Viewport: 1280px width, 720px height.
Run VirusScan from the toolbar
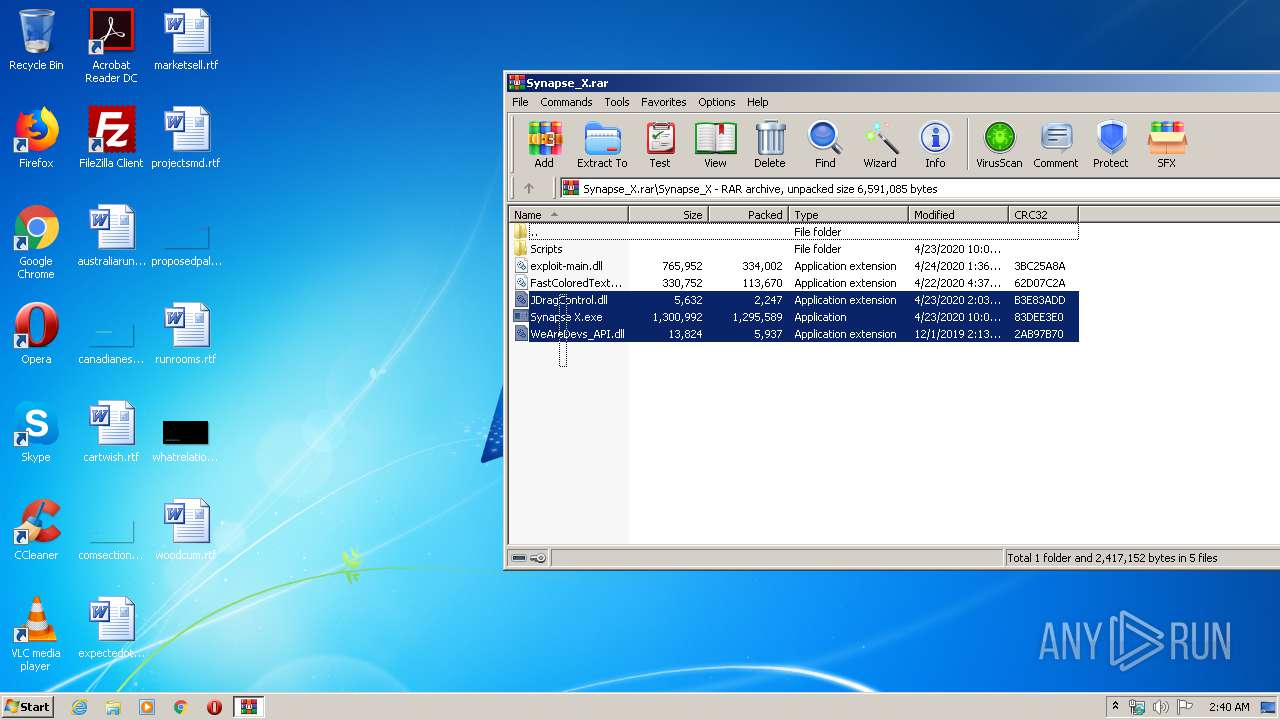(x=999, y=145)
